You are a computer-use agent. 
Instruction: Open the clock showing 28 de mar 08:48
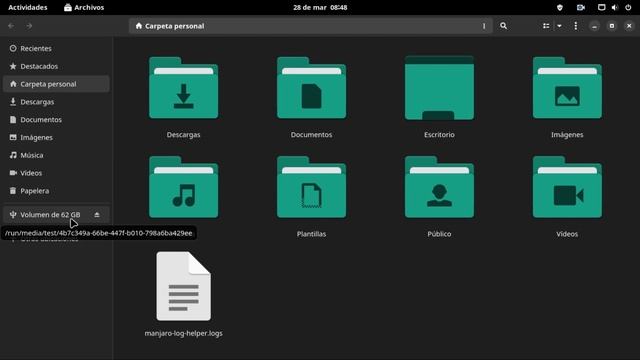coord(320,7)
